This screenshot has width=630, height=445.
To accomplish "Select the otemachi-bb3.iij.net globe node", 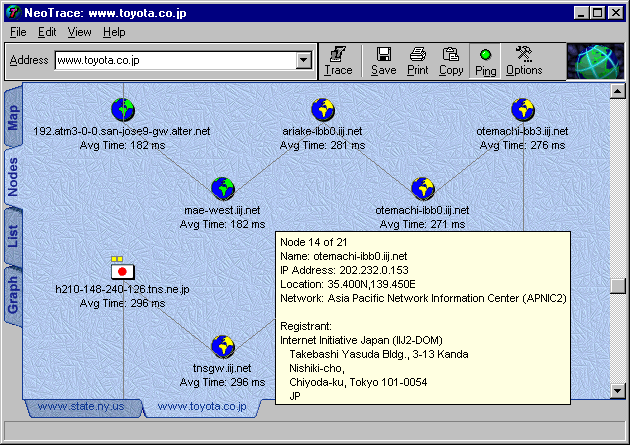I will coord(522,110).
